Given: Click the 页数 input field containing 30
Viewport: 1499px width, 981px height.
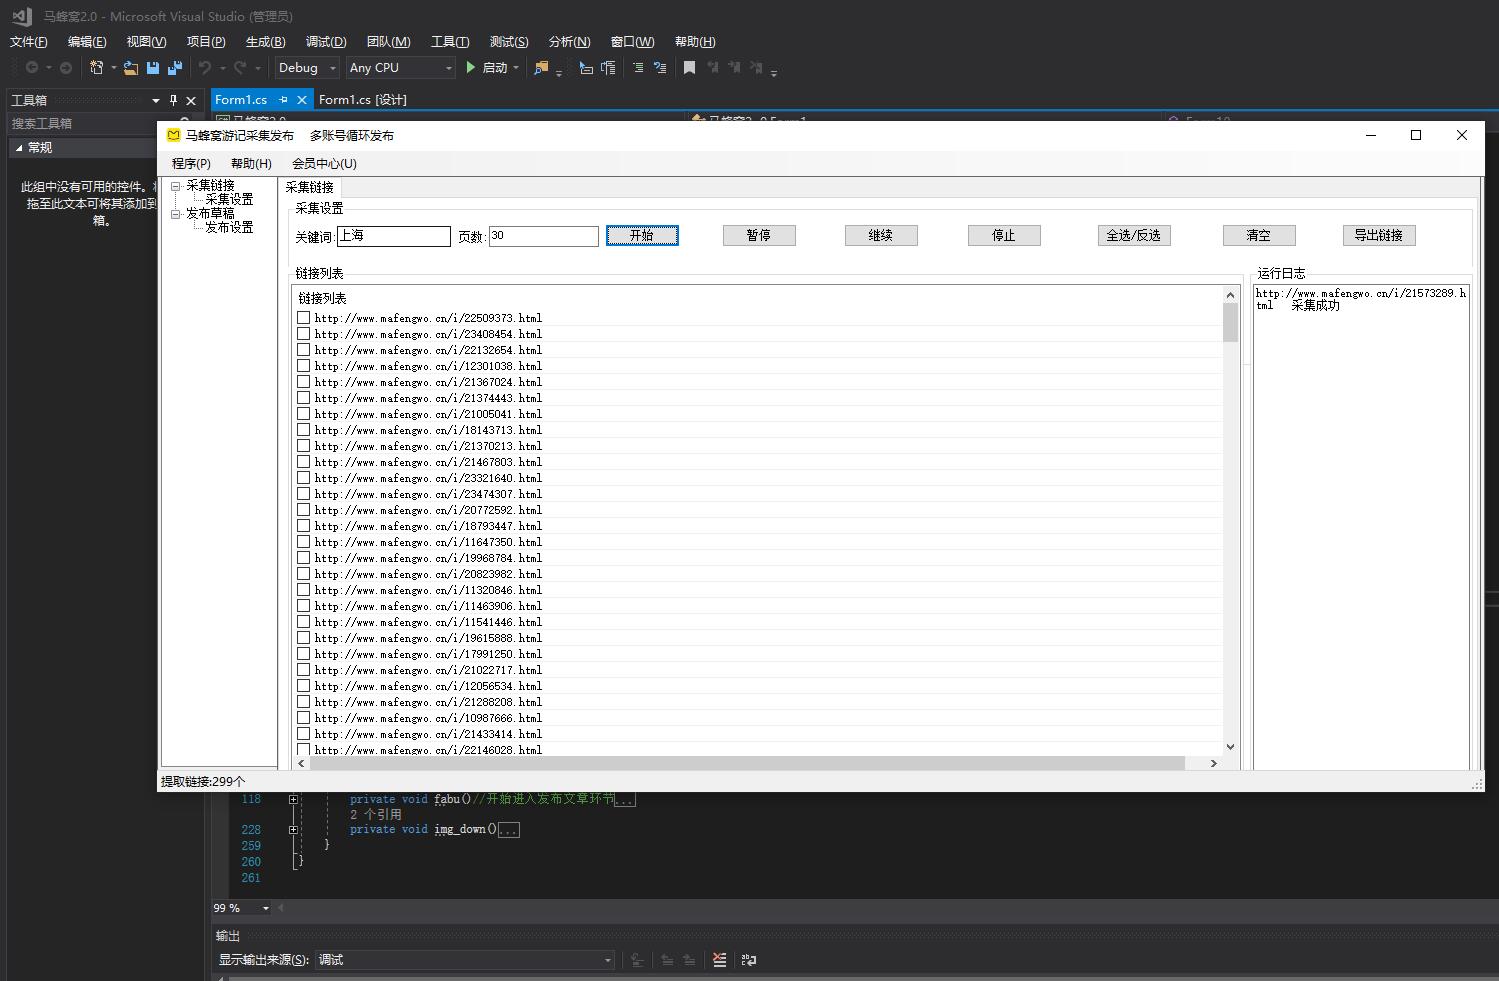Looking at the screenshot, I should click(544, 236).
